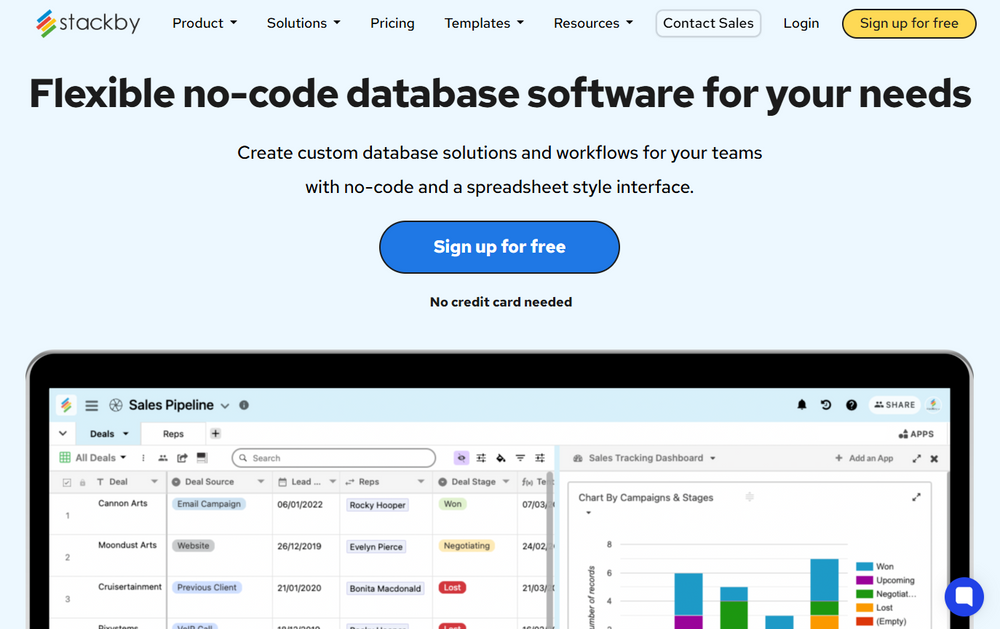Toggle the lock icon in the column header

click(81, 481)
